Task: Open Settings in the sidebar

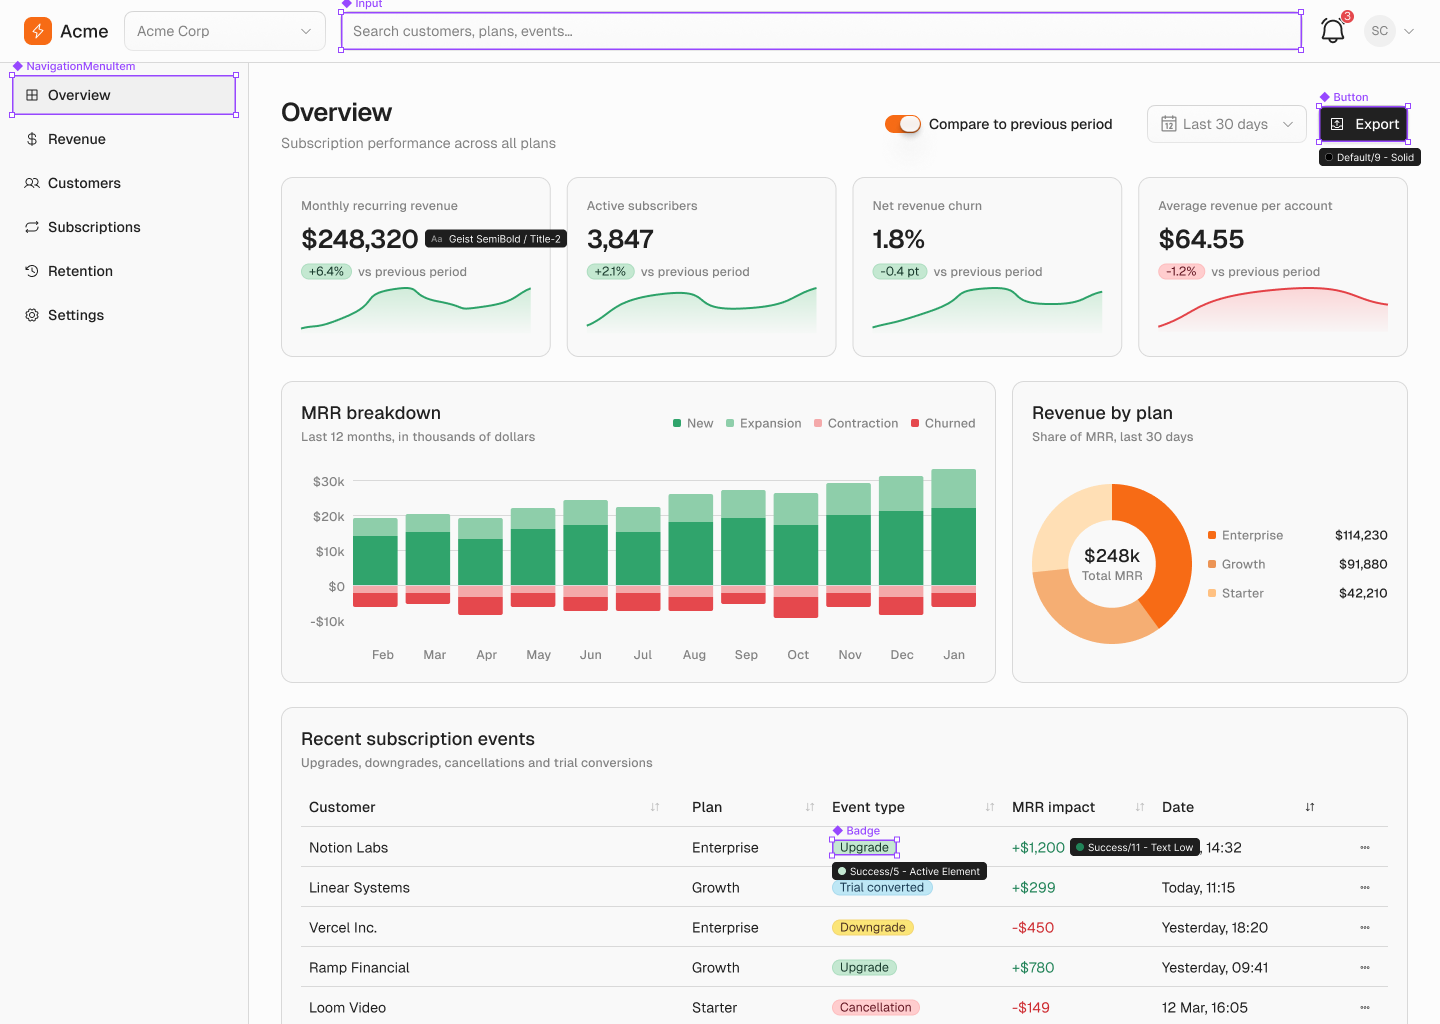Action: (124, 315)
